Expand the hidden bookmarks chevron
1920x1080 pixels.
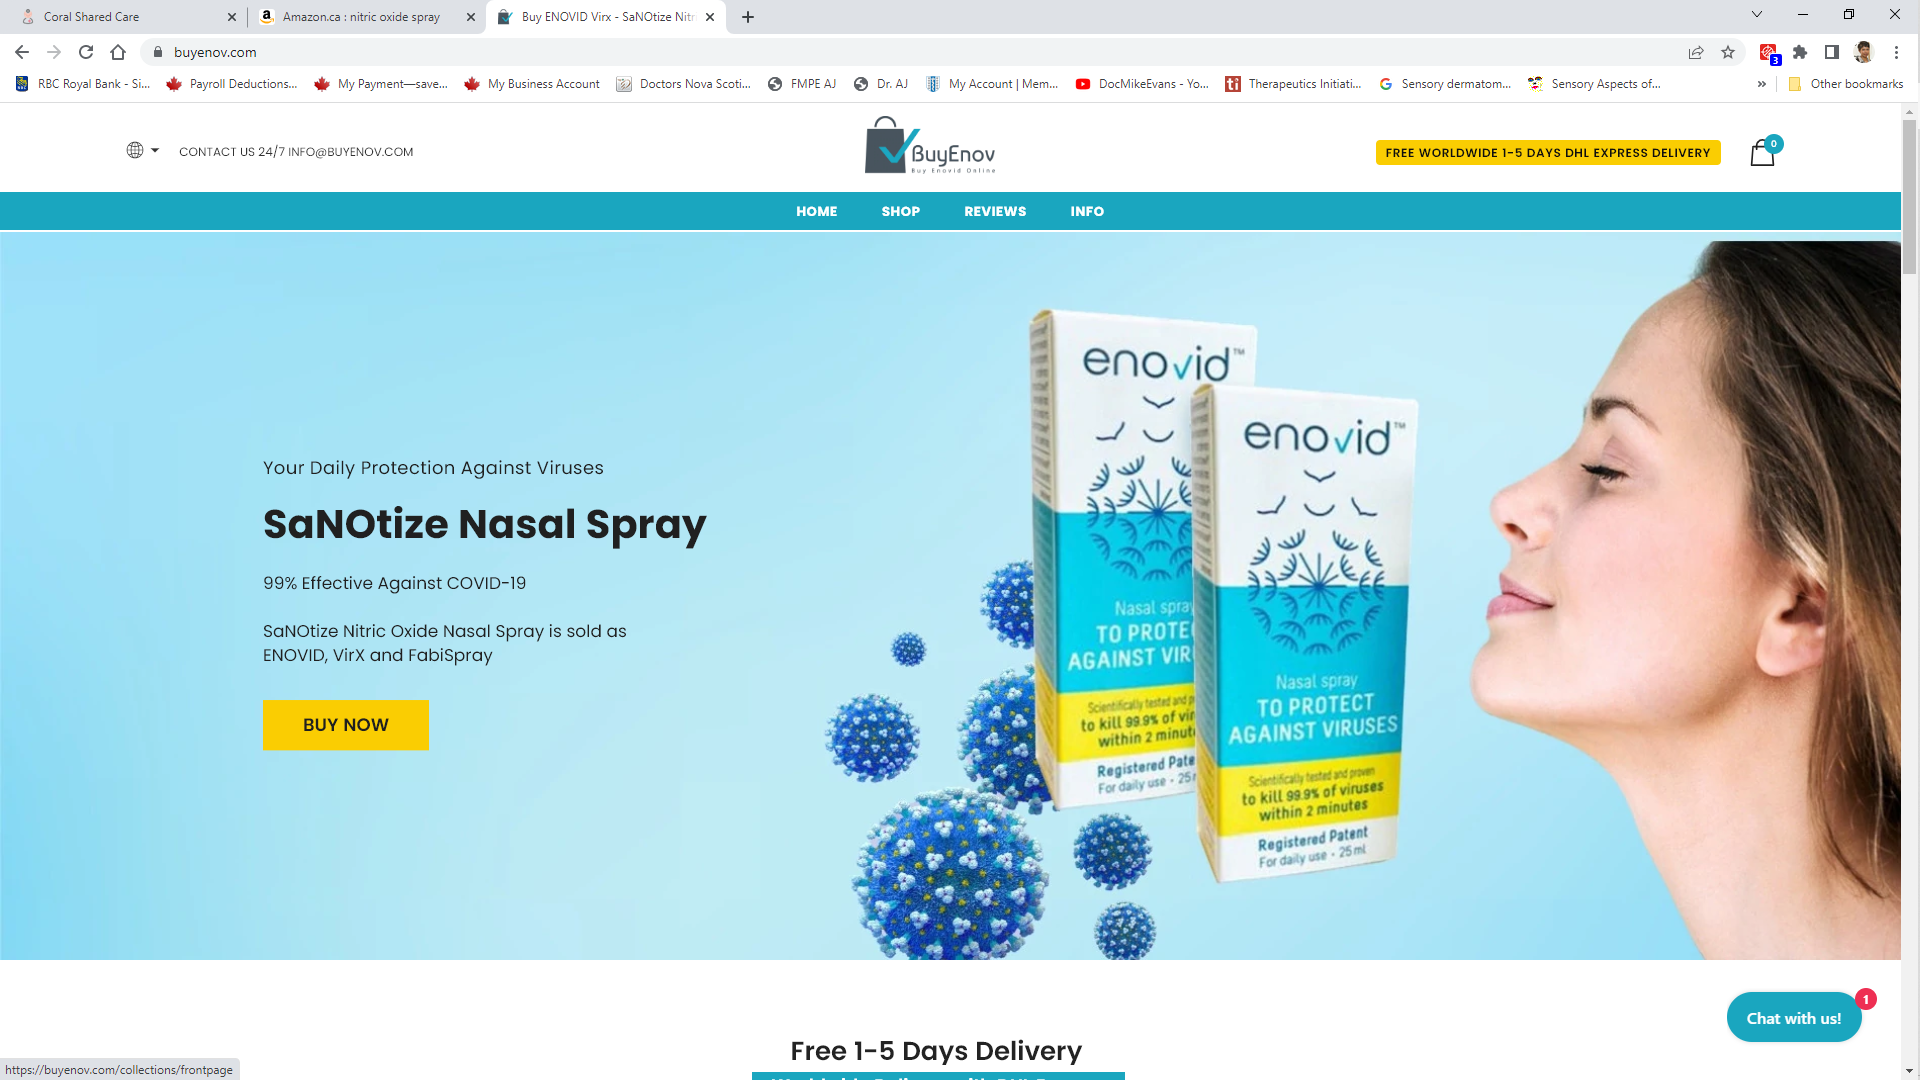[1762, 84]
